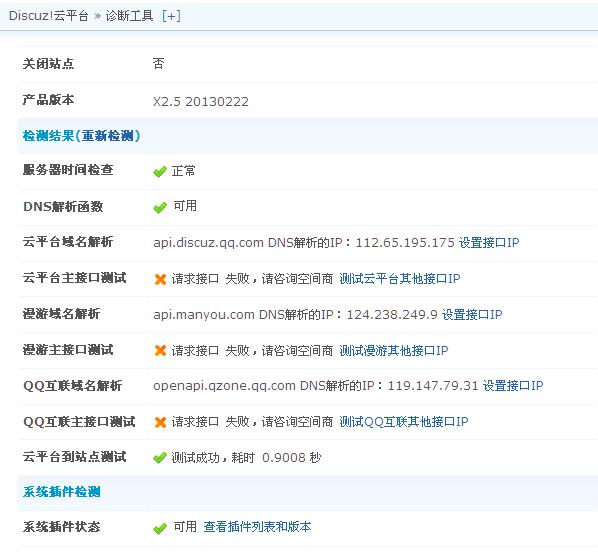Click the [+] link beside 诊断工具
Viewport: 598px width, 553px height.
tap(171, 16)
